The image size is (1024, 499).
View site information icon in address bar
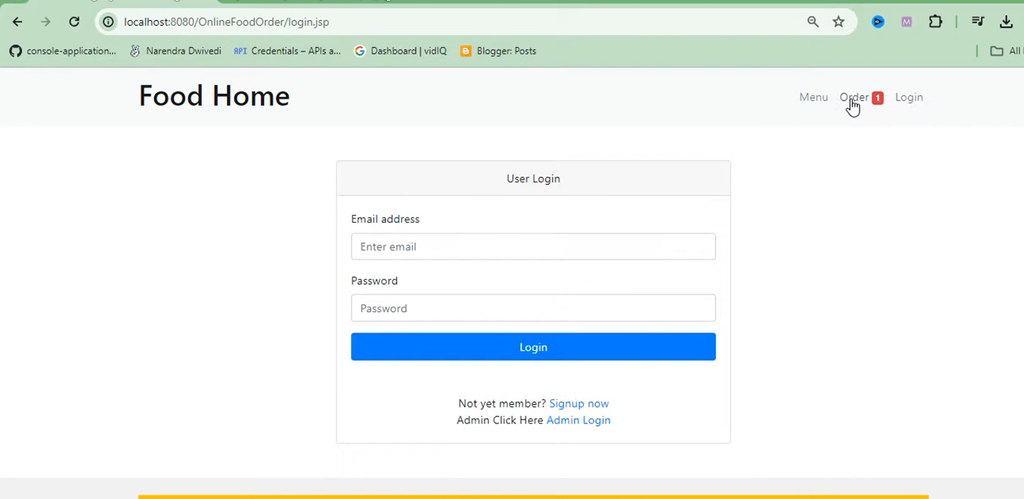click(x=108, y=22)
